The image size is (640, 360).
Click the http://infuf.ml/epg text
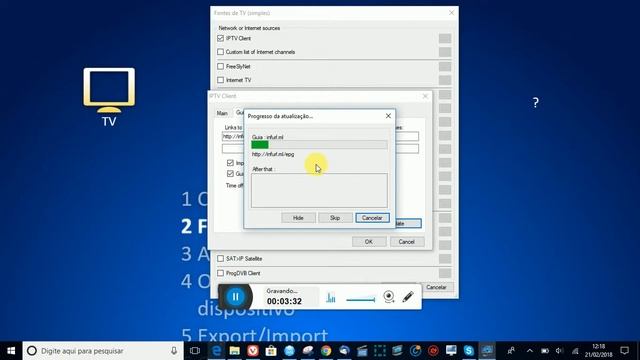273,154
